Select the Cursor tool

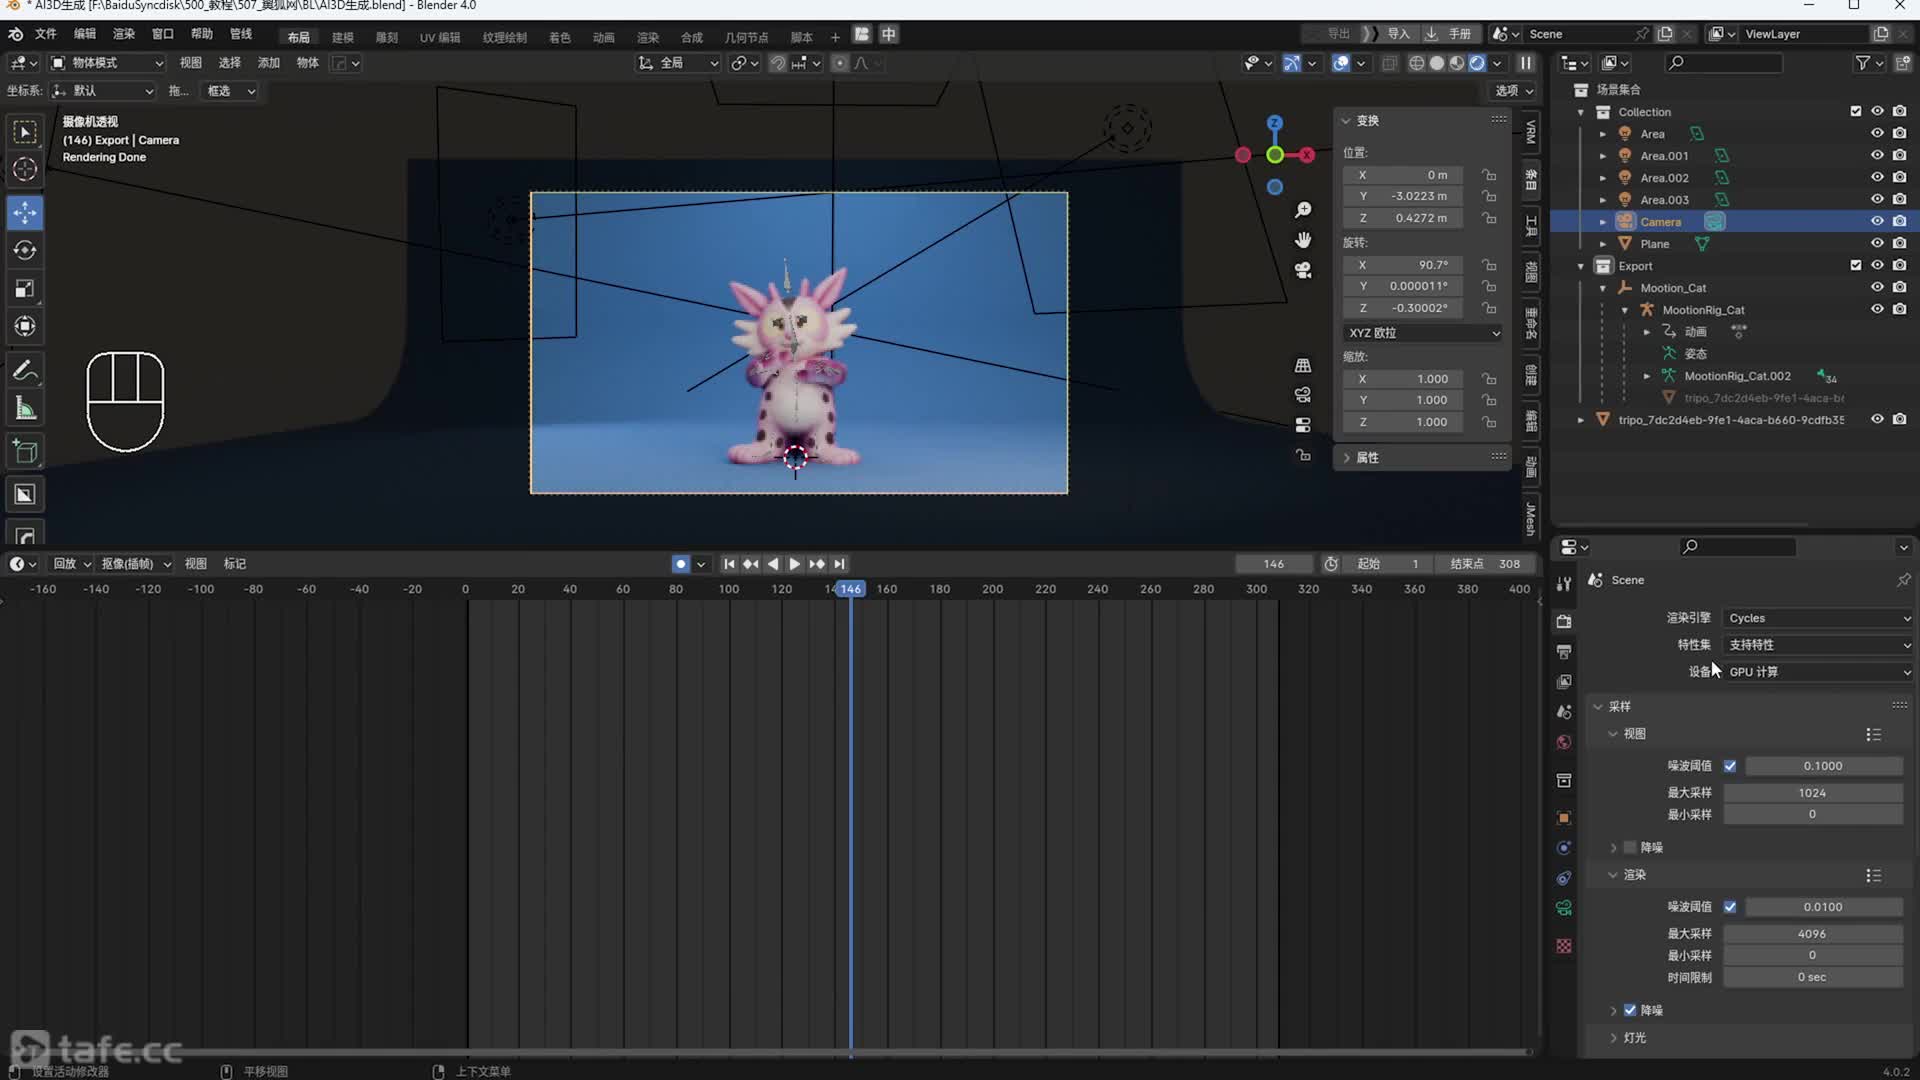pos(25,169)
